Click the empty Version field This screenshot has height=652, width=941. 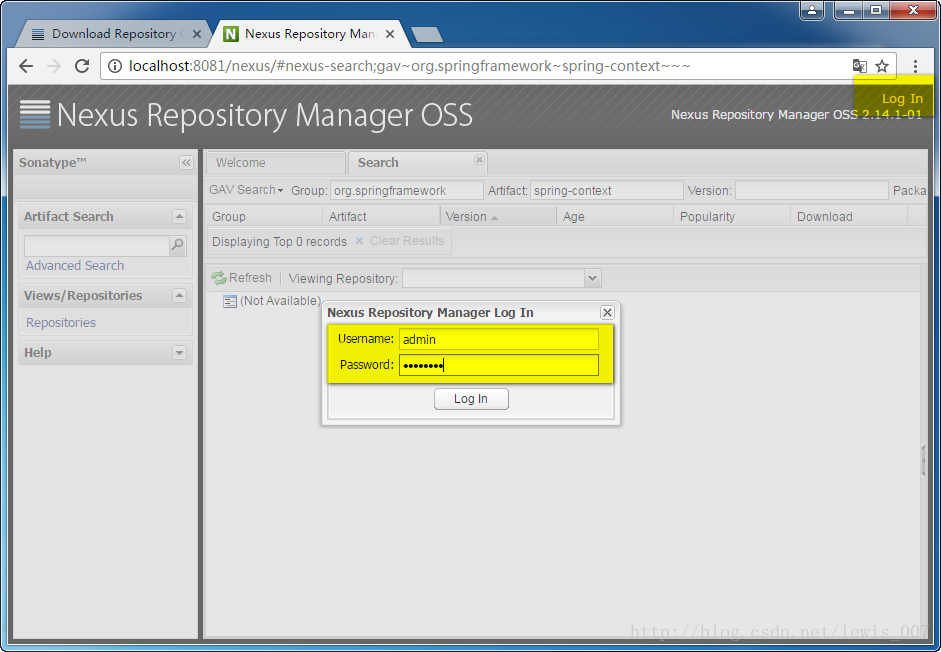click(811, 190)
